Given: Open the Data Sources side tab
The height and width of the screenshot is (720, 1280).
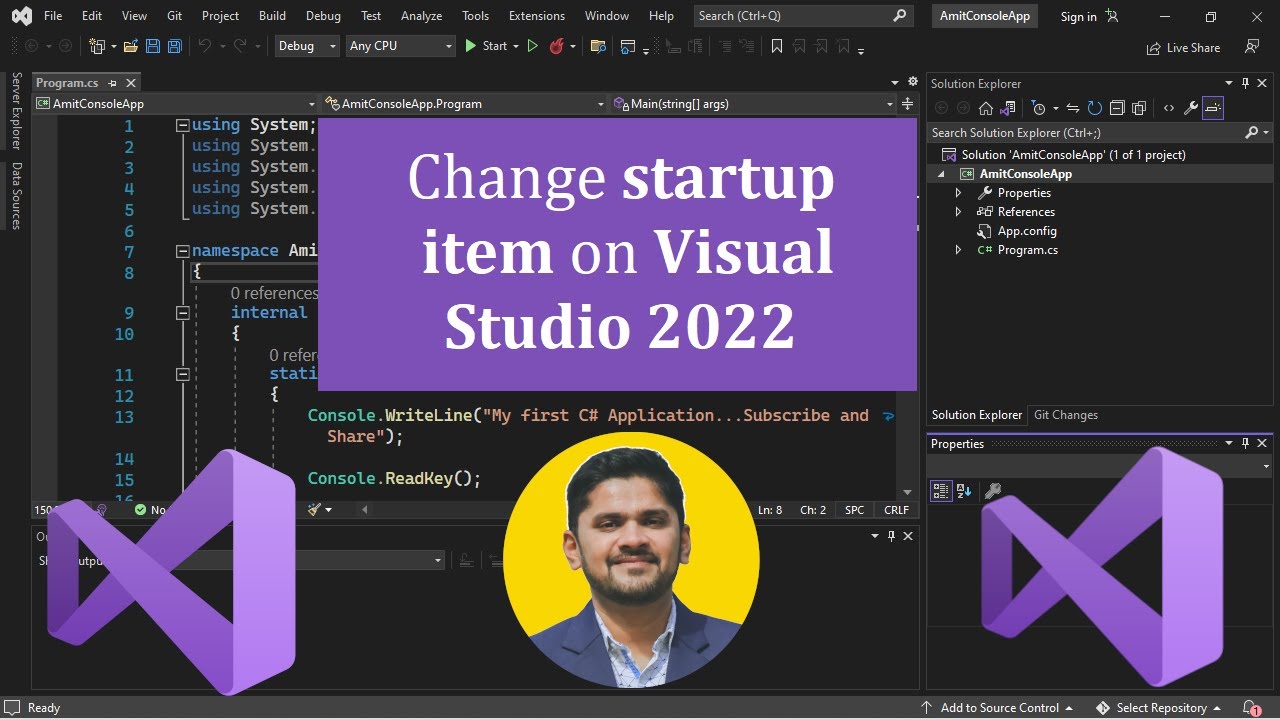Looking at the screenshot, I should tap(16, 195).
